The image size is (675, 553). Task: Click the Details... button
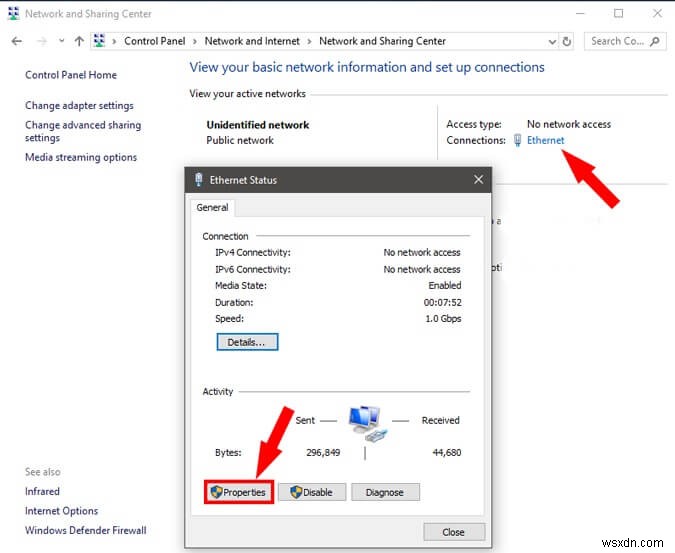247,342
